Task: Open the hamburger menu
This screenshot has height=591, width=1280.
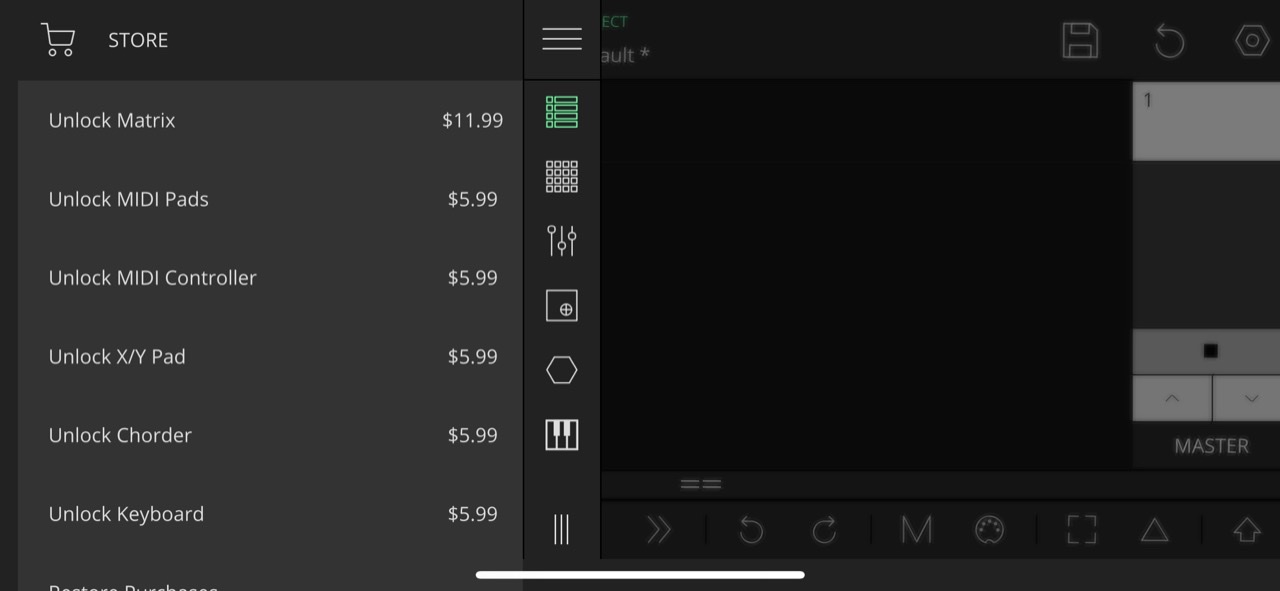Action: coord(562,39)
